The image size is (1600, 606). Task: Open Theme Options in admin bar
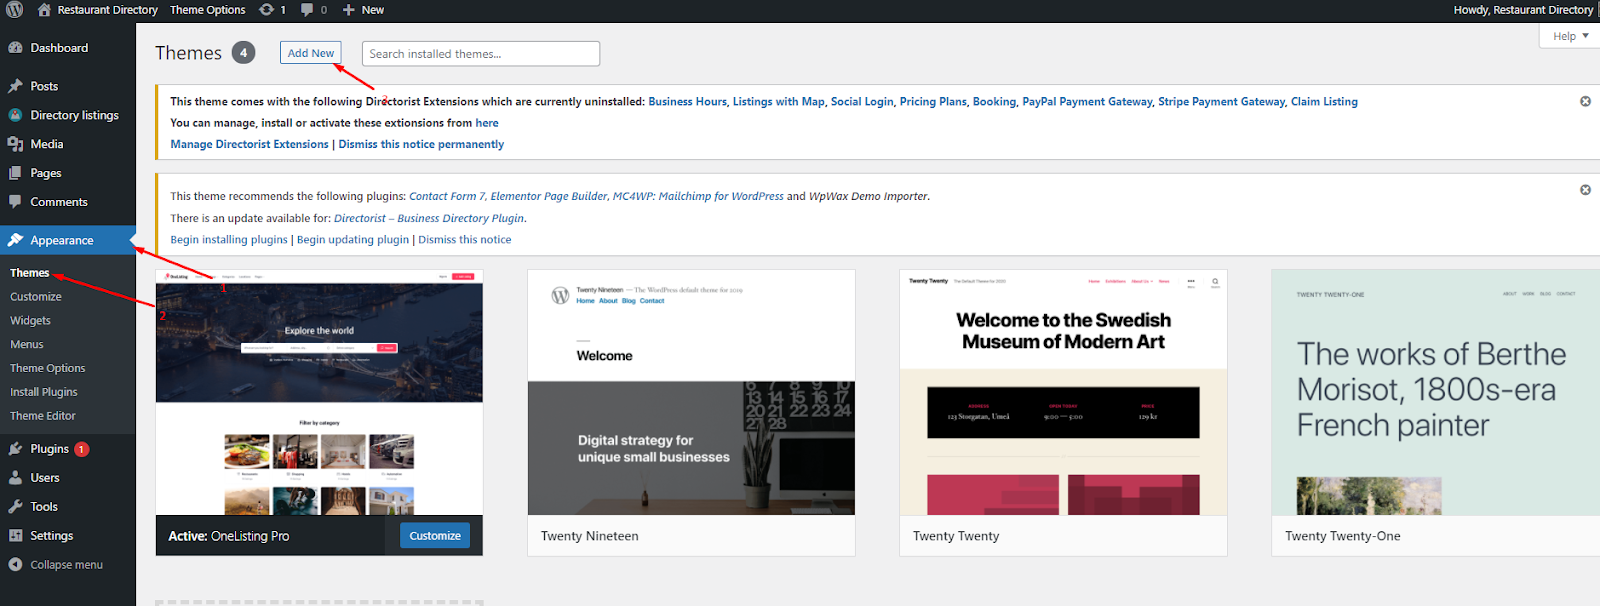(x=207, y=10)
